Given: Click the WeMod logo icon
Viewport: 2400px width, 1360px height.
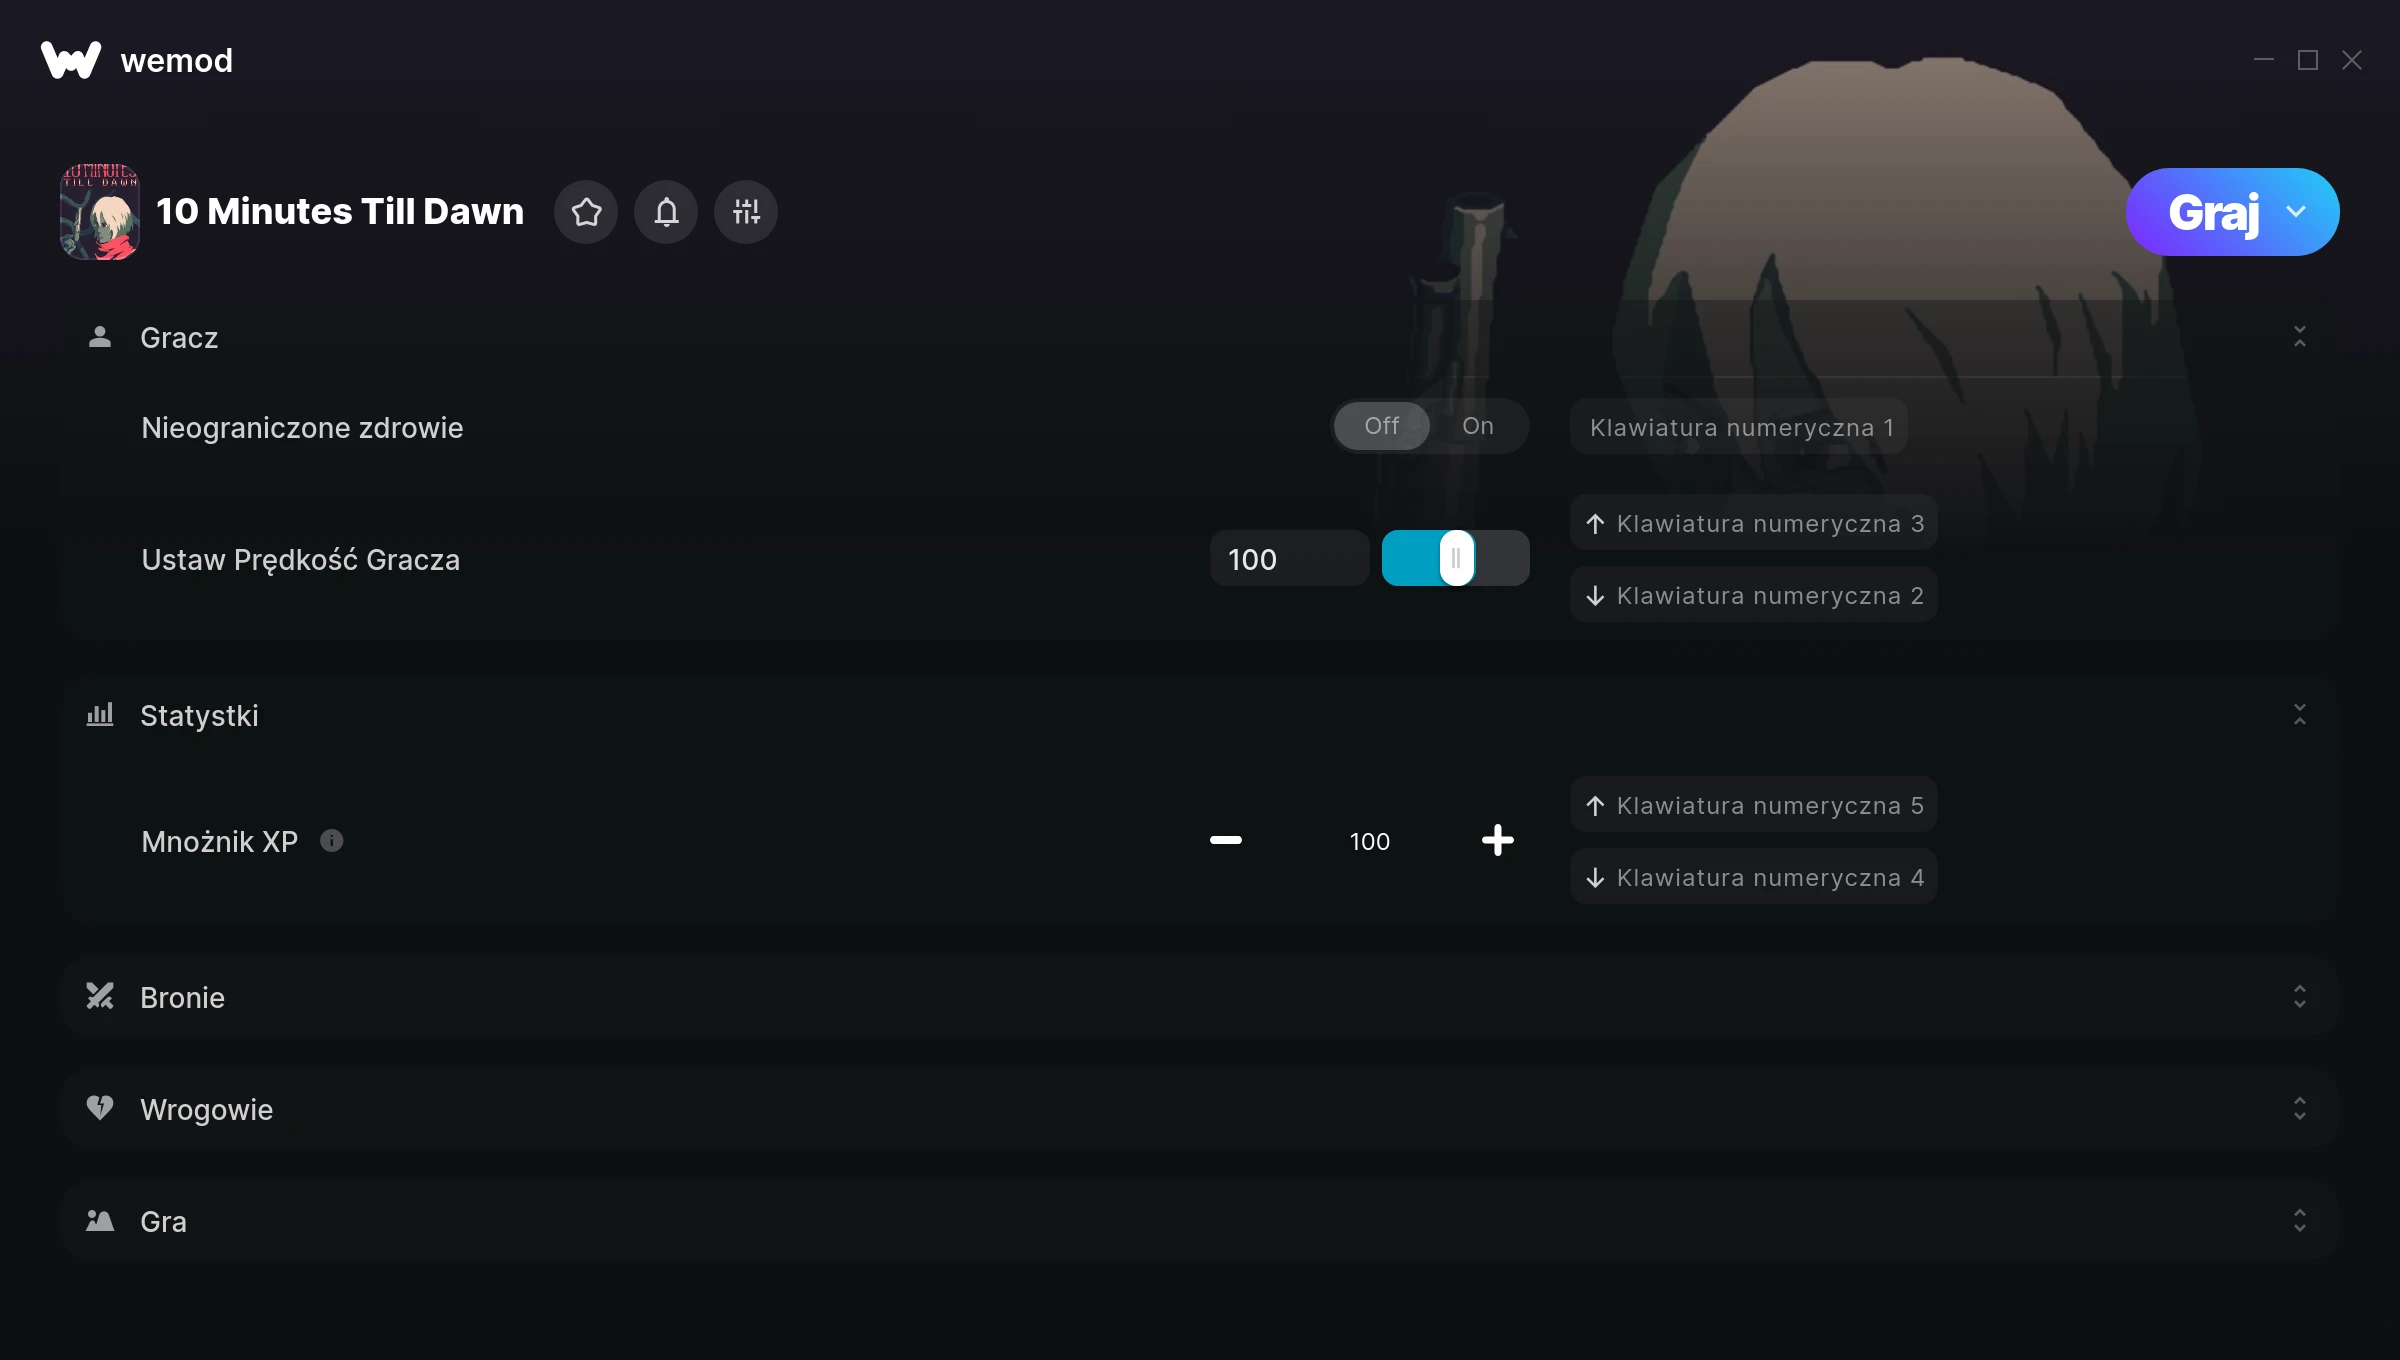Looking at the screenshot, I should (71, 60).
